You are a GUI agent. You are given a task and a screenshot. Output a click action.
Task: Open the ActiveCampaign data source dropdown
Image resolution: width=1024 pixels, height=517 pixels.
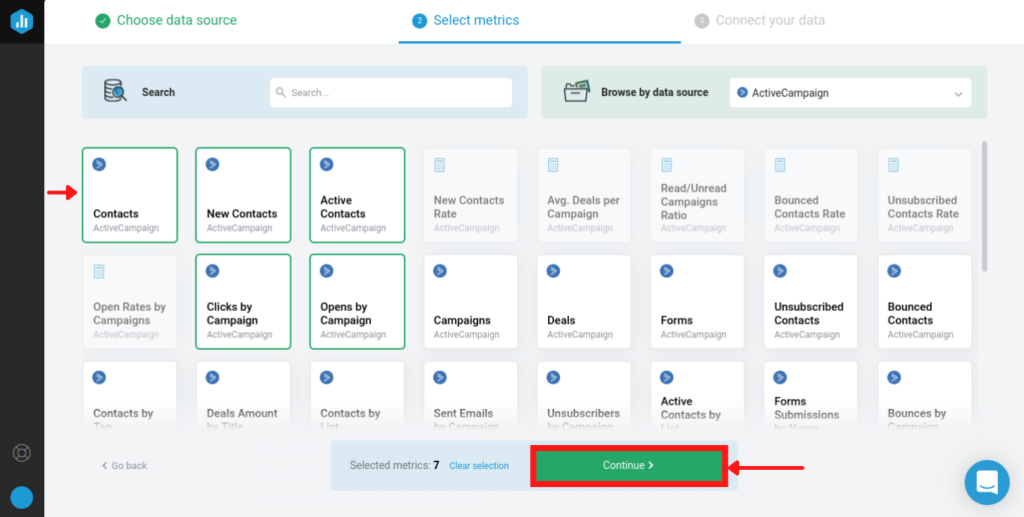point(850,93)
